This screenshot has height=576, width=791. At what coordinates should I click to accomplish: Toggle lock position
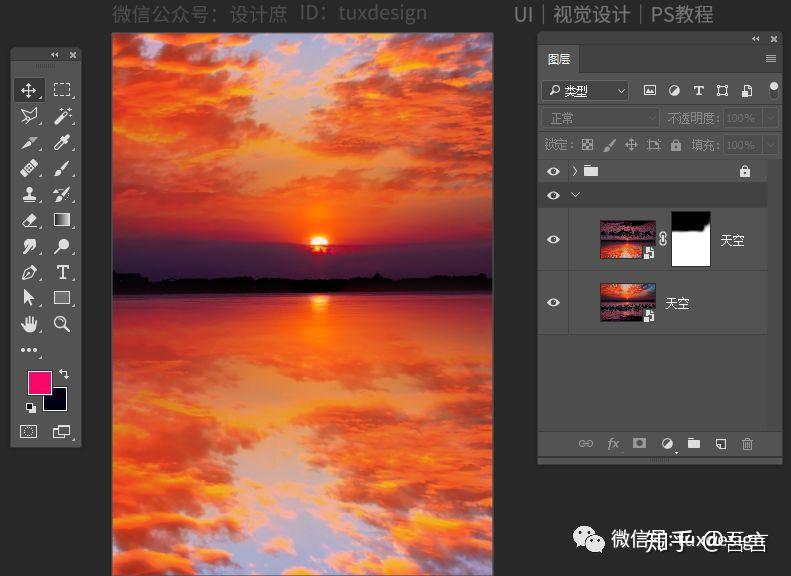pyautogui.click(x=631, y=145)
